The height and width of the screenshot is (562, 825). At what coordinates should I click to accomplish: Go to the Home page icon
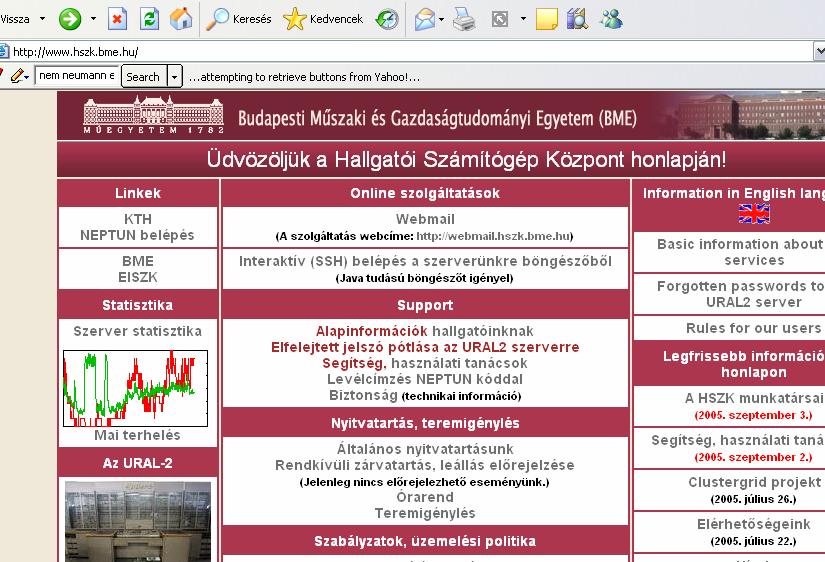tap(181, 19)
